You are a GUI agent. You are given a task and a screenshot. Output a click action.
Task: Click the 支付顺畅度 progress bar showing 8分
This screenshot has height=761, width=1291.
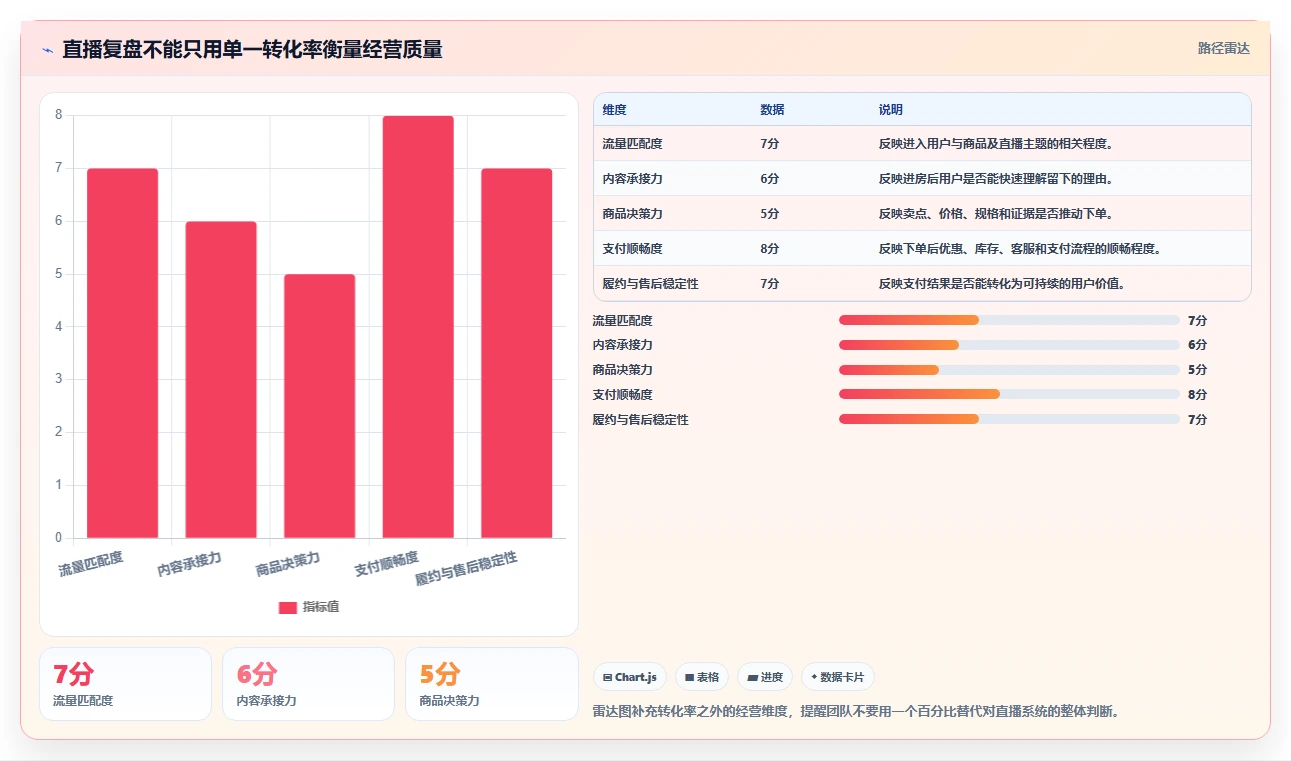click(x=1009, y=395)
